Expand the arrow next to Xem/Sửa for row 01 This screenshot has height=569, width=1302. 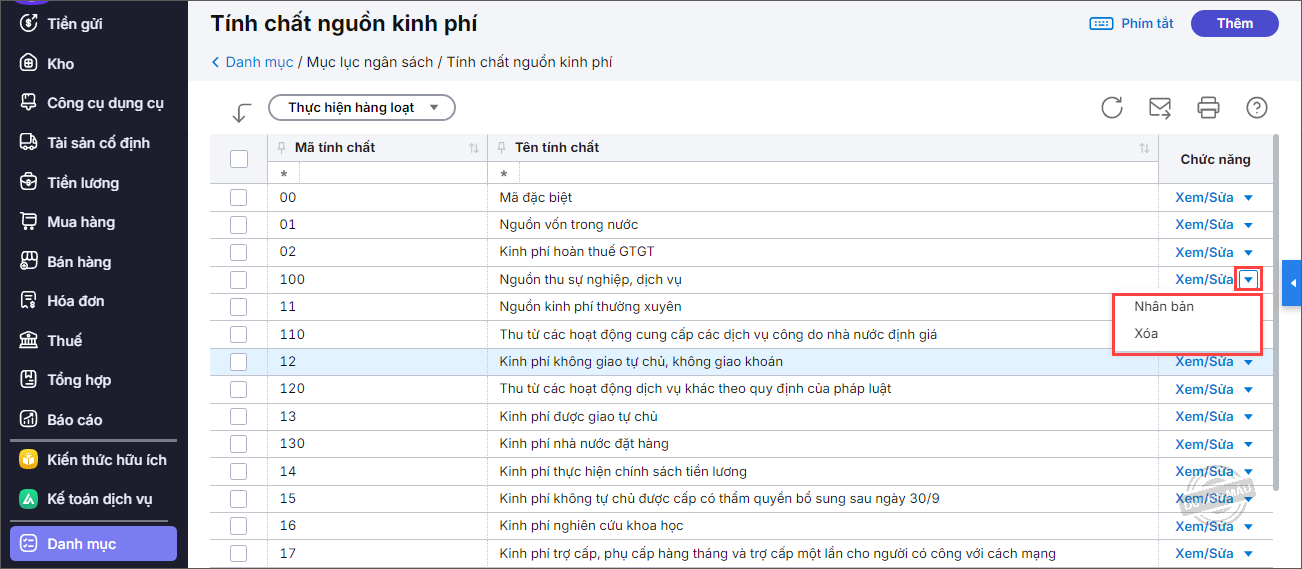tap(1248, 225)
